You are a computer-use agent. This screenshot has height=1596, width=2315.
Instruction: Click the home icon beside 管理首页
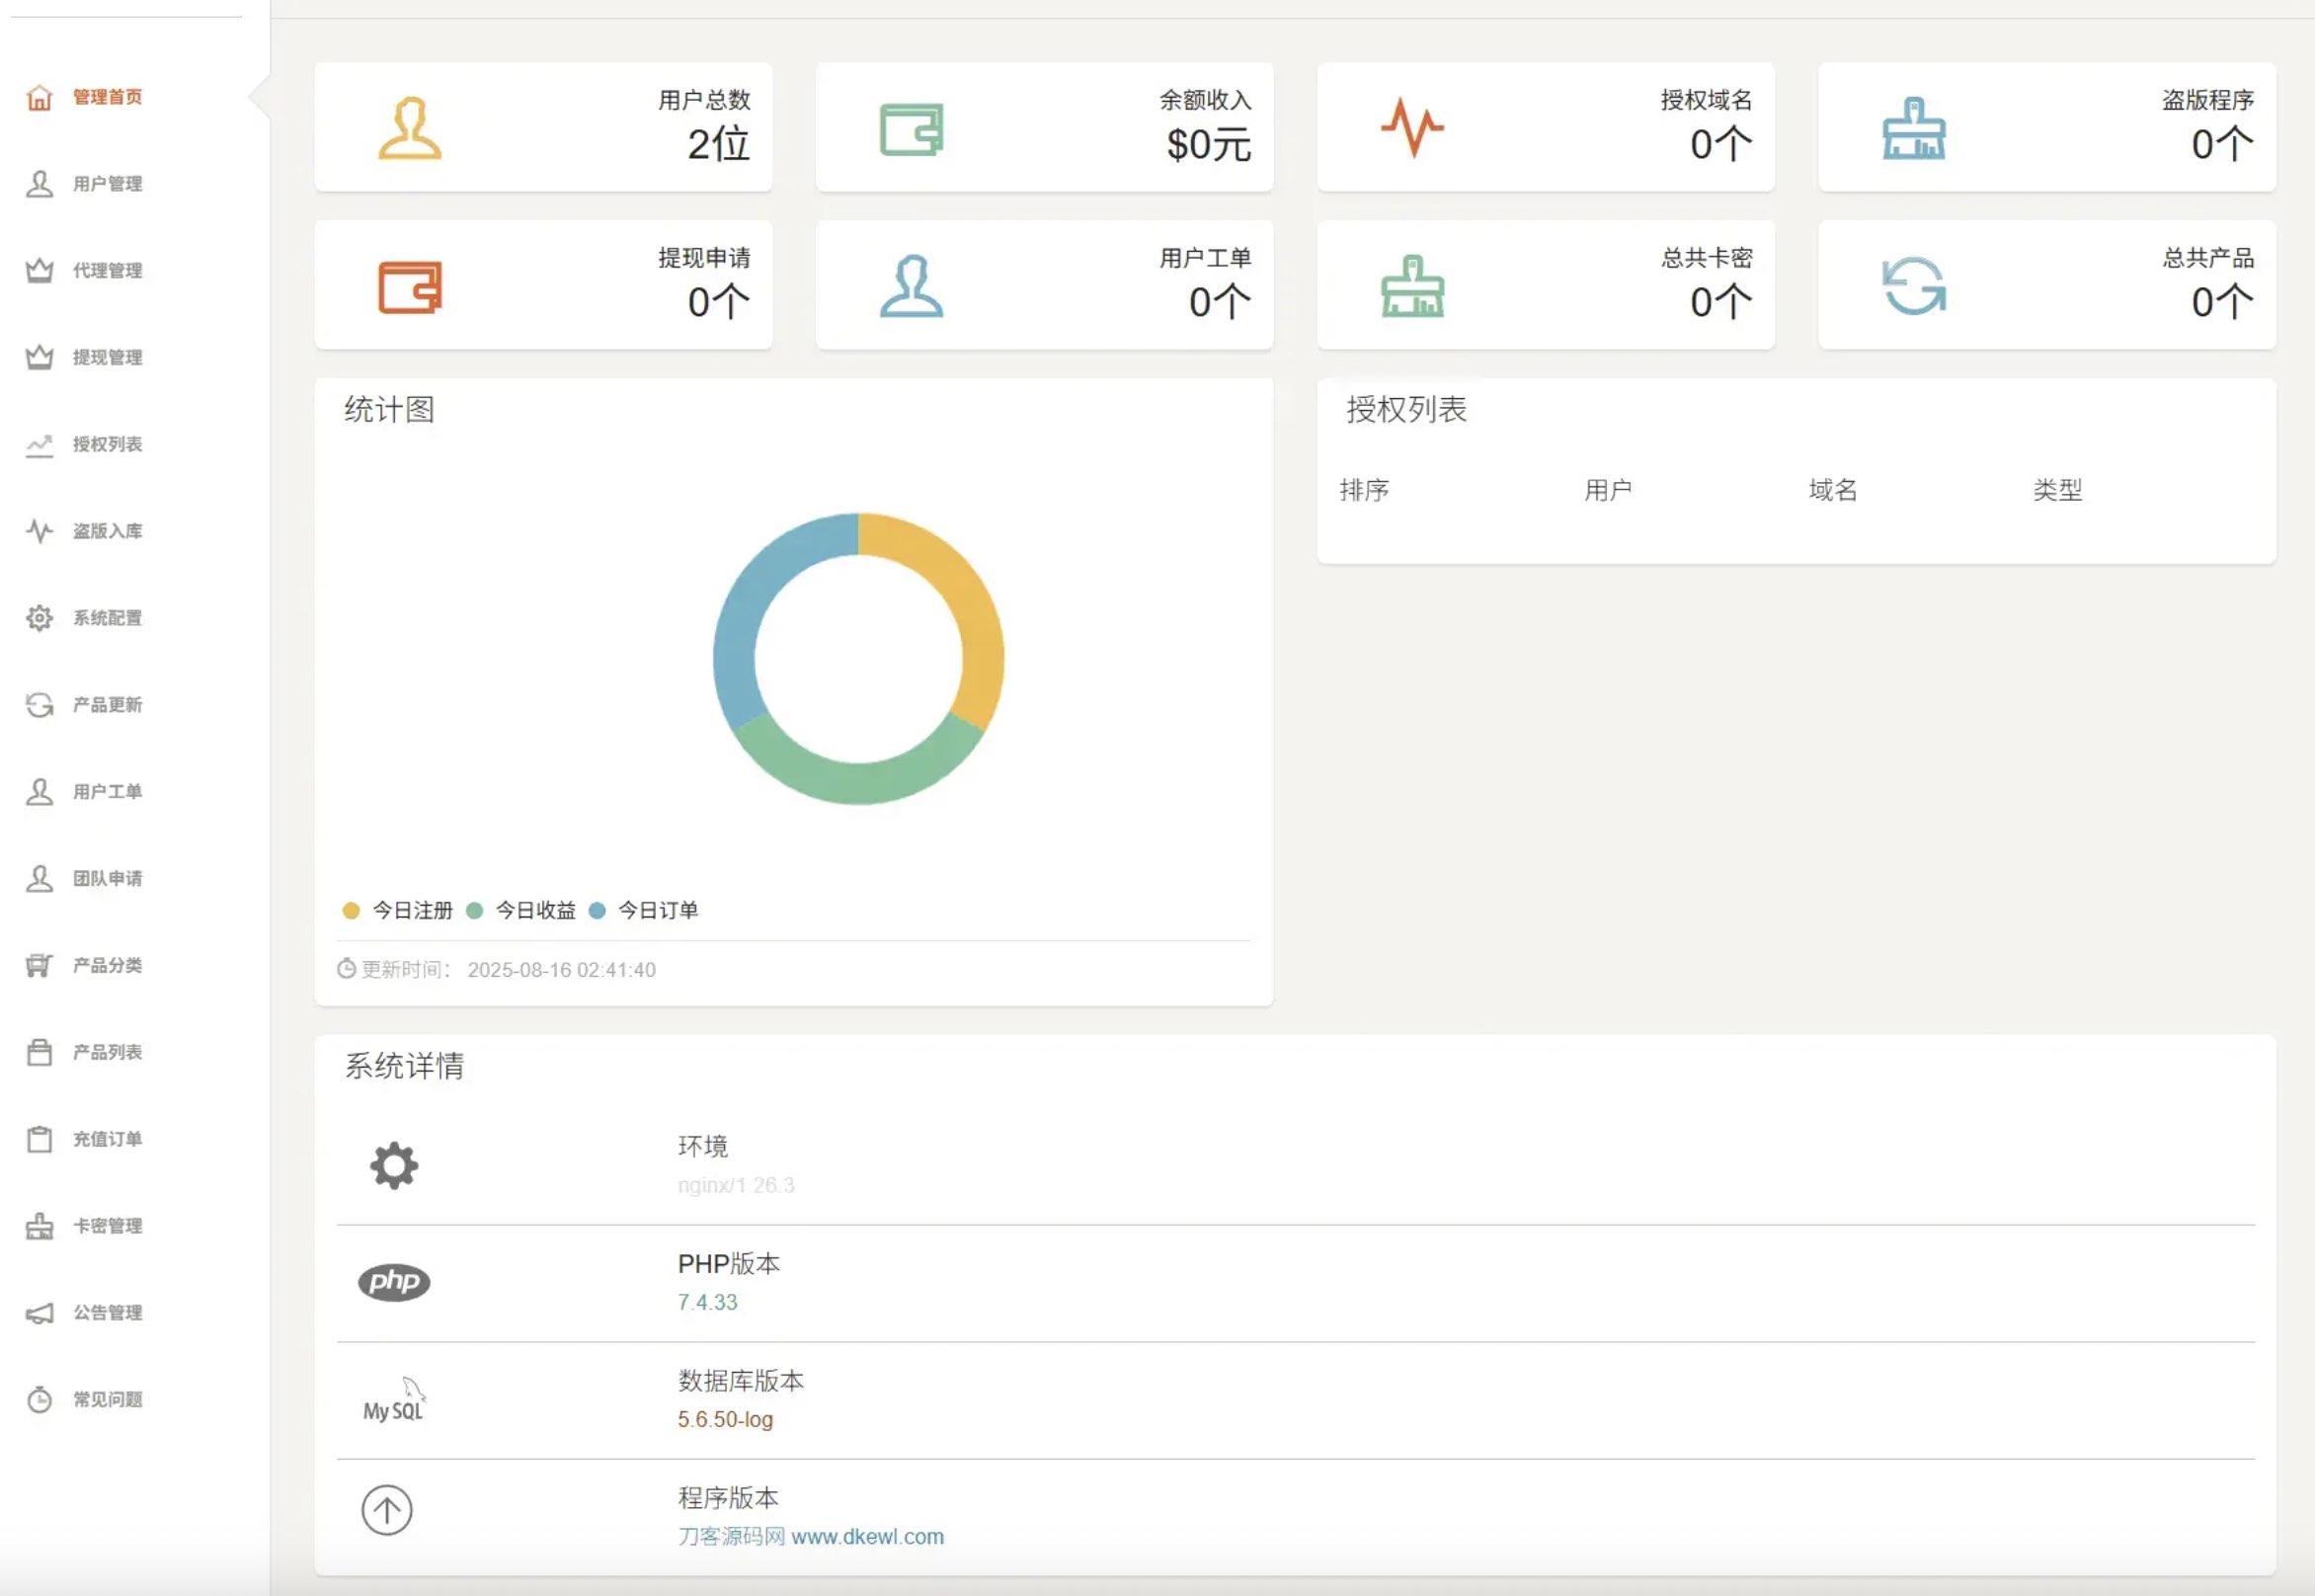point(39,97)
